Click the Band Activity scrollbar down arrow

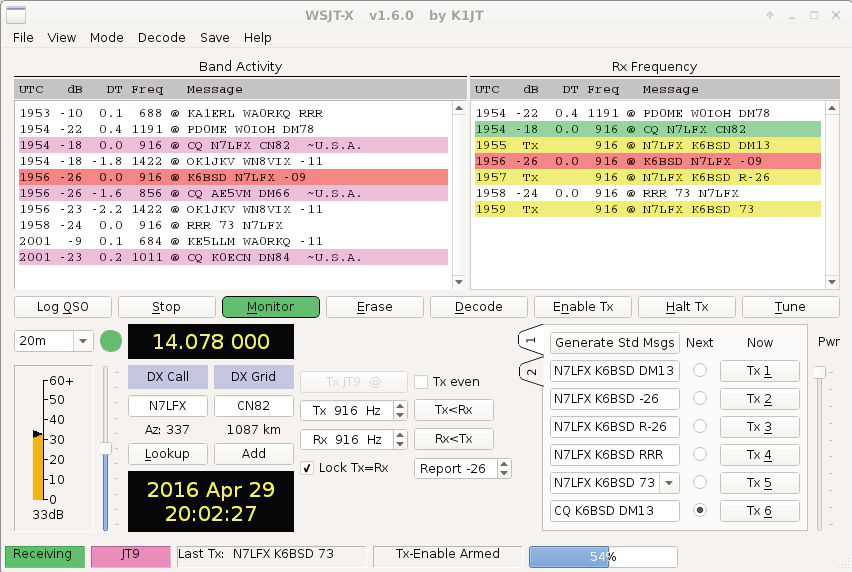point(459,282)
